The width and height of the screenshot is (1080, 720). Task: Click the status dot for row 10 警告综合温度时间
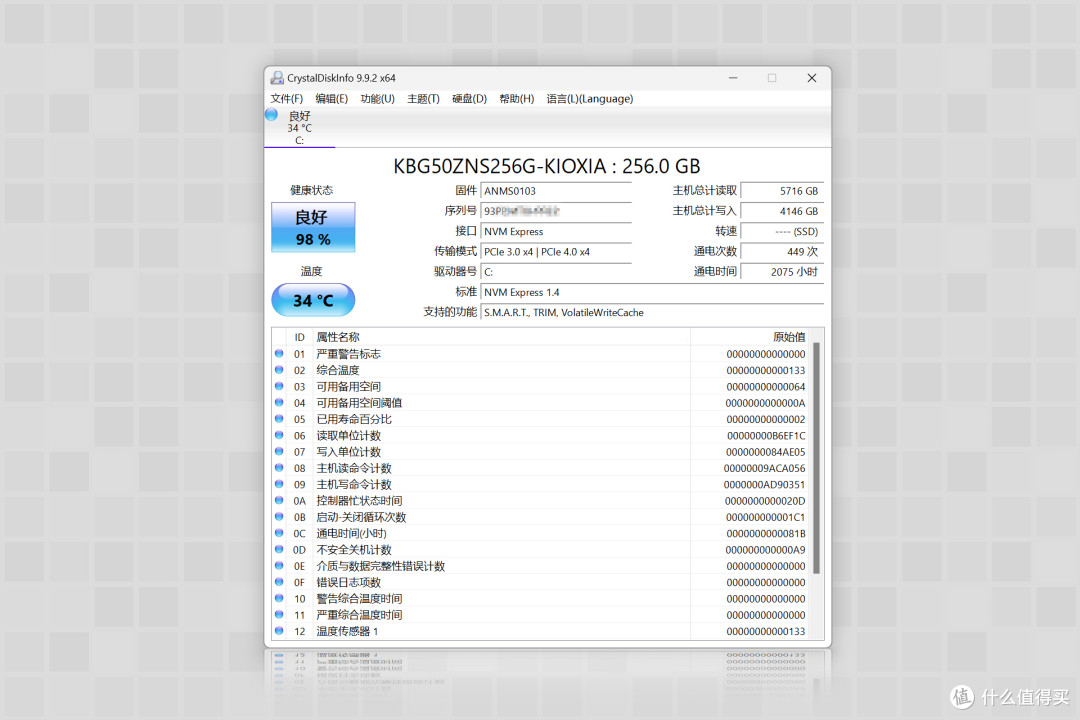279,598
